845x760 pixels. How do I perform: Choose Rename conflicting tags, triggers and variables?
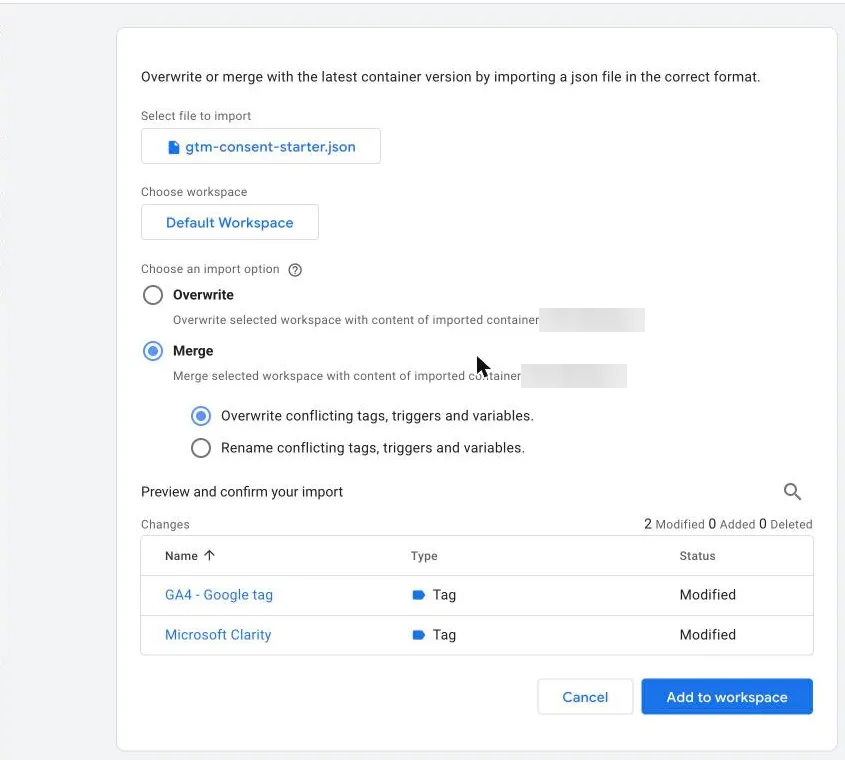coord(201,447)
